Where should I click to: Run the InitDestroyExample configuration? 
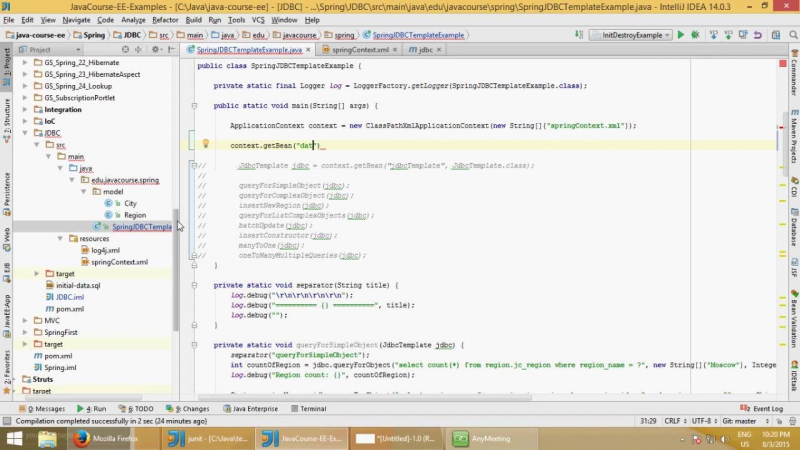(x=681, y=35)
